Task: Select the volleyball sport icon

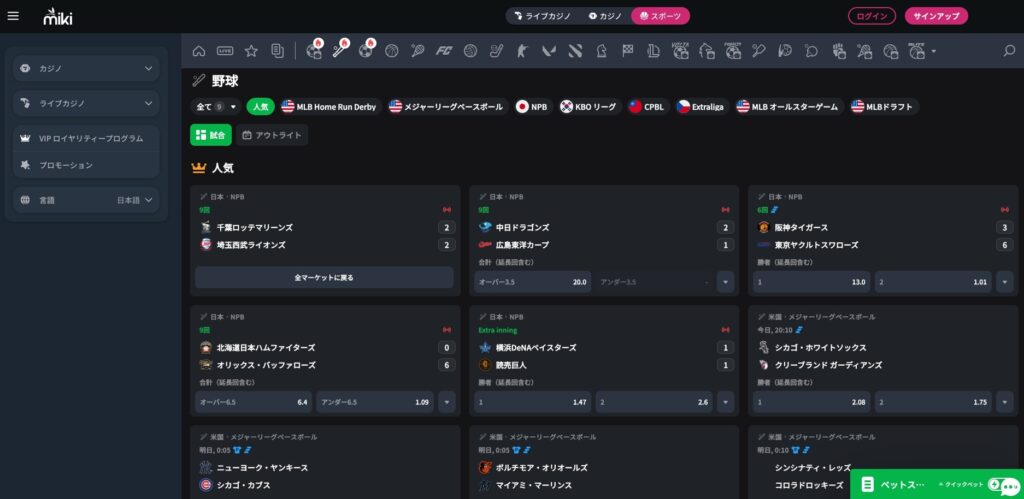Action: 470,51
